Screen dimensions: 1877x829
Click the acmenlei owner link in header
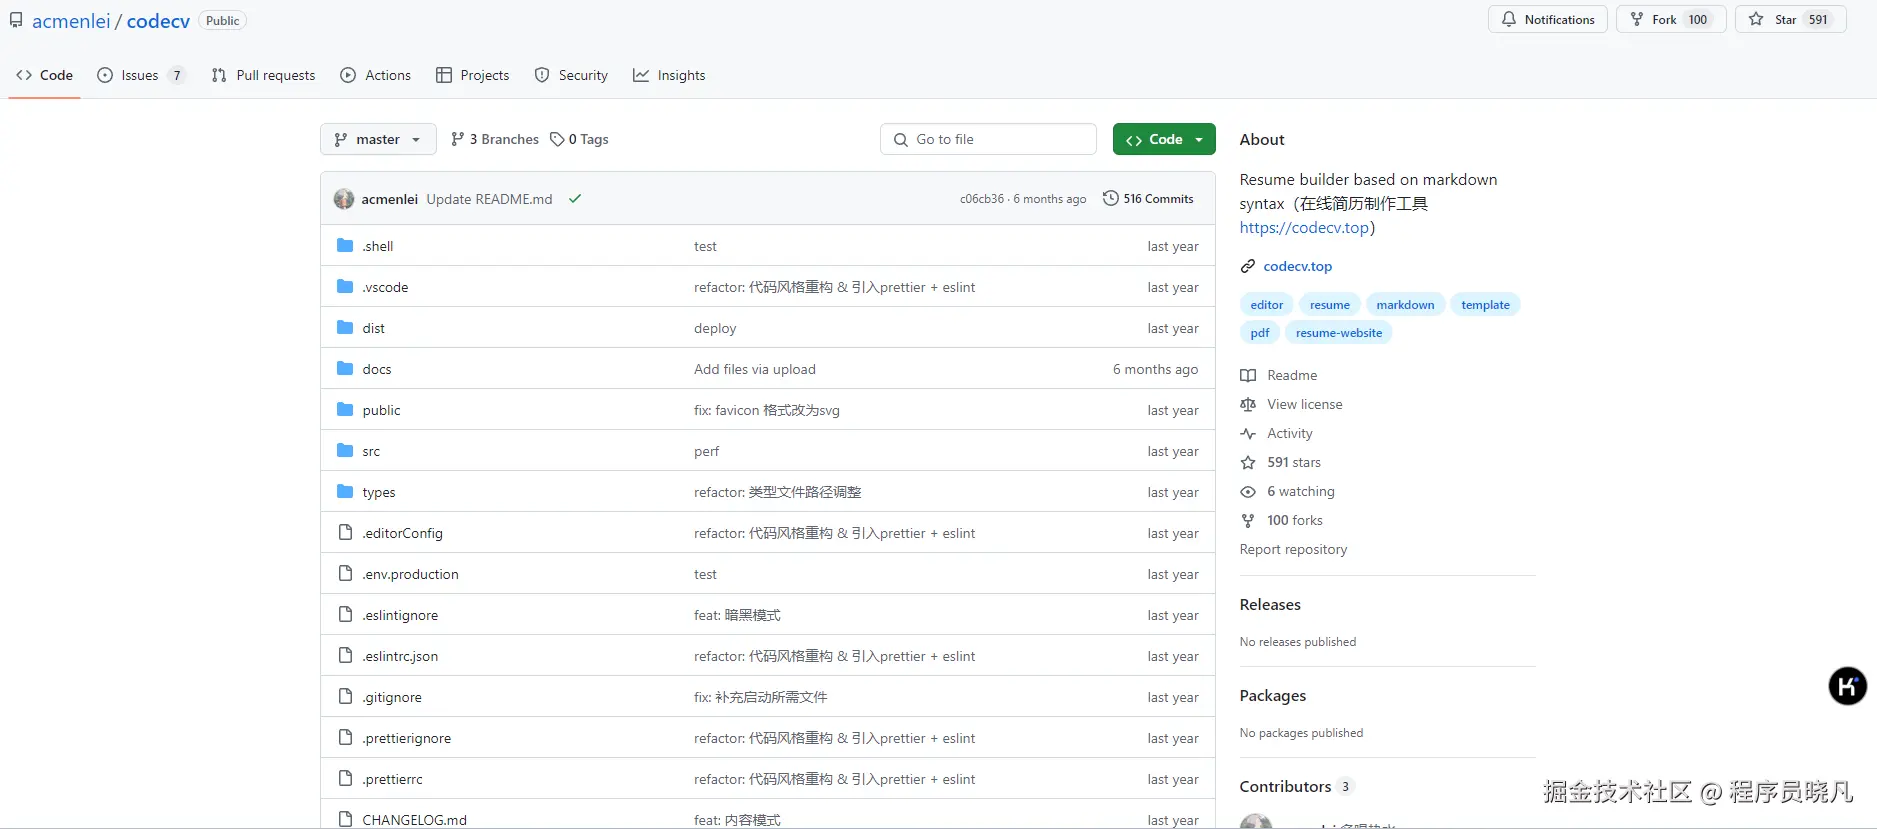click(x=71, y=21)
